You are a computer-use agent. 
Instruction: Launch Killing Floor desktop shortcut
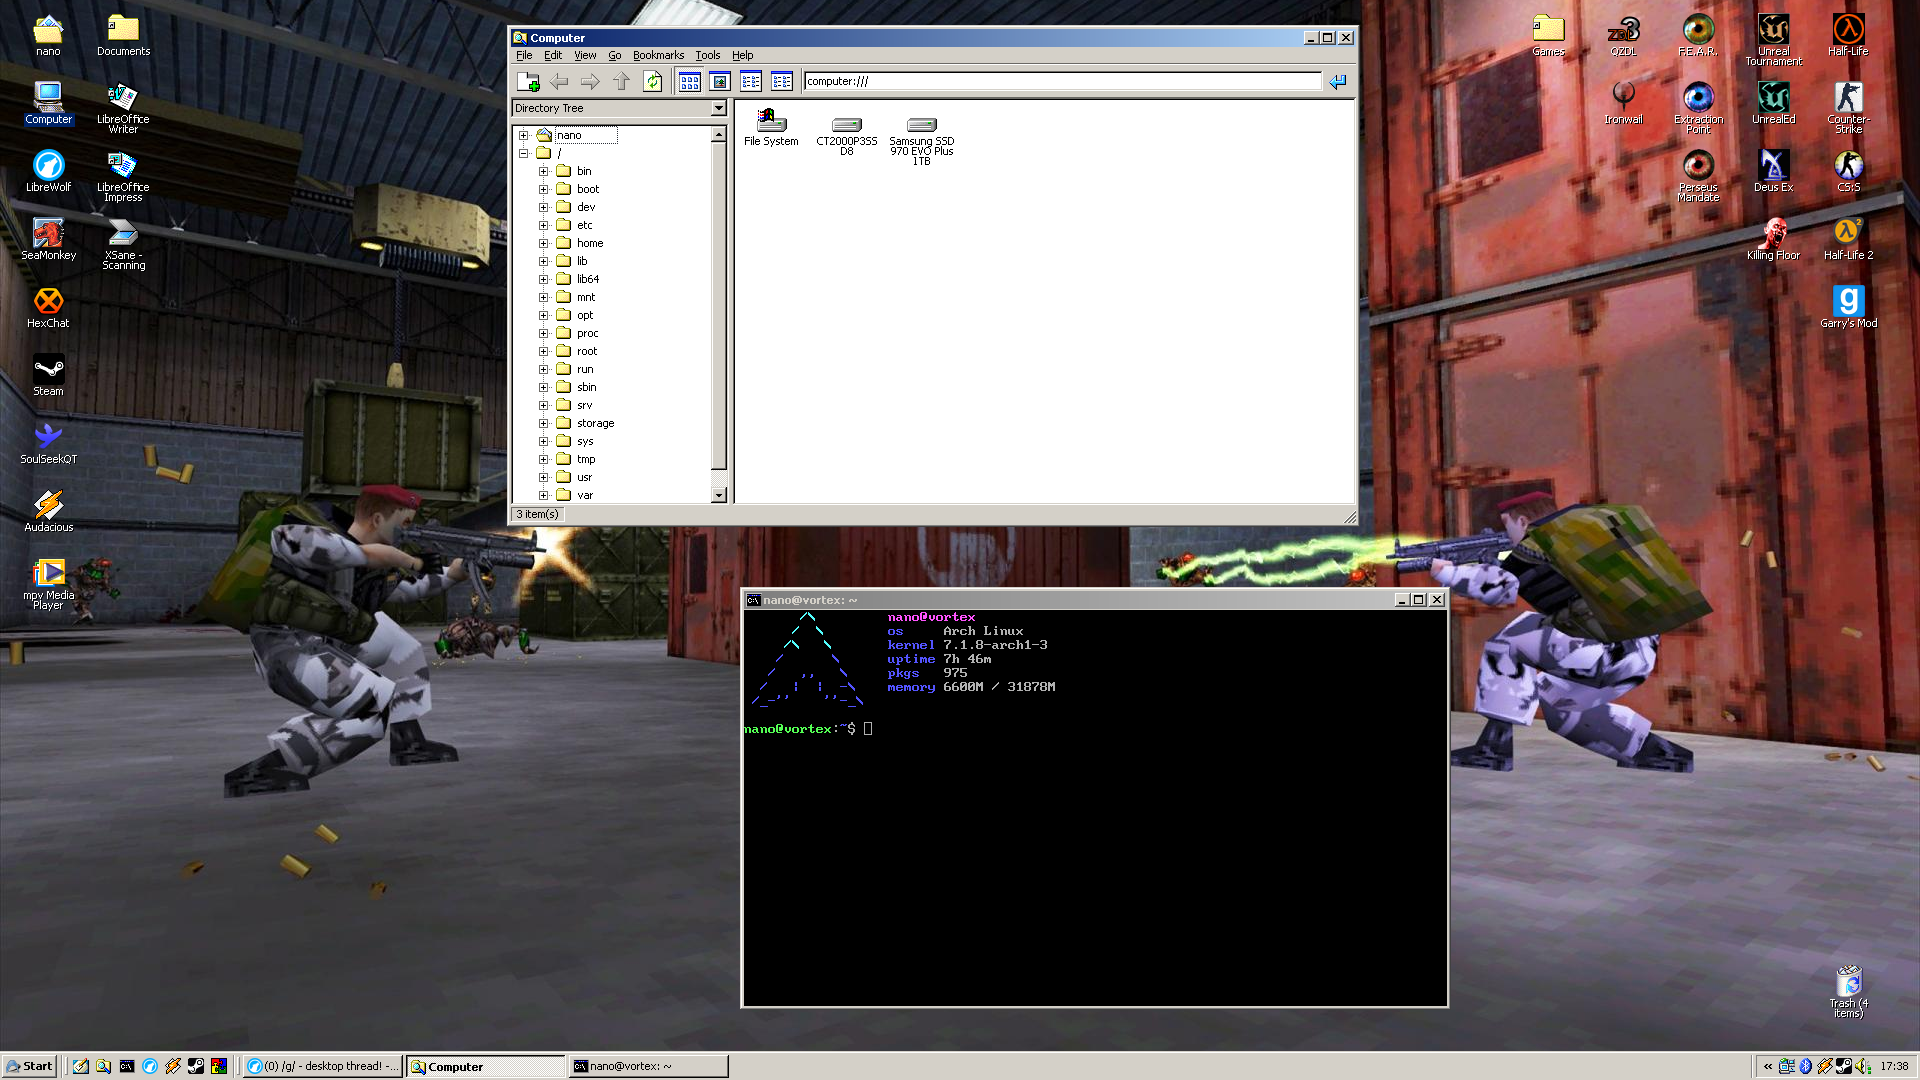click(x=1773, y=240)
